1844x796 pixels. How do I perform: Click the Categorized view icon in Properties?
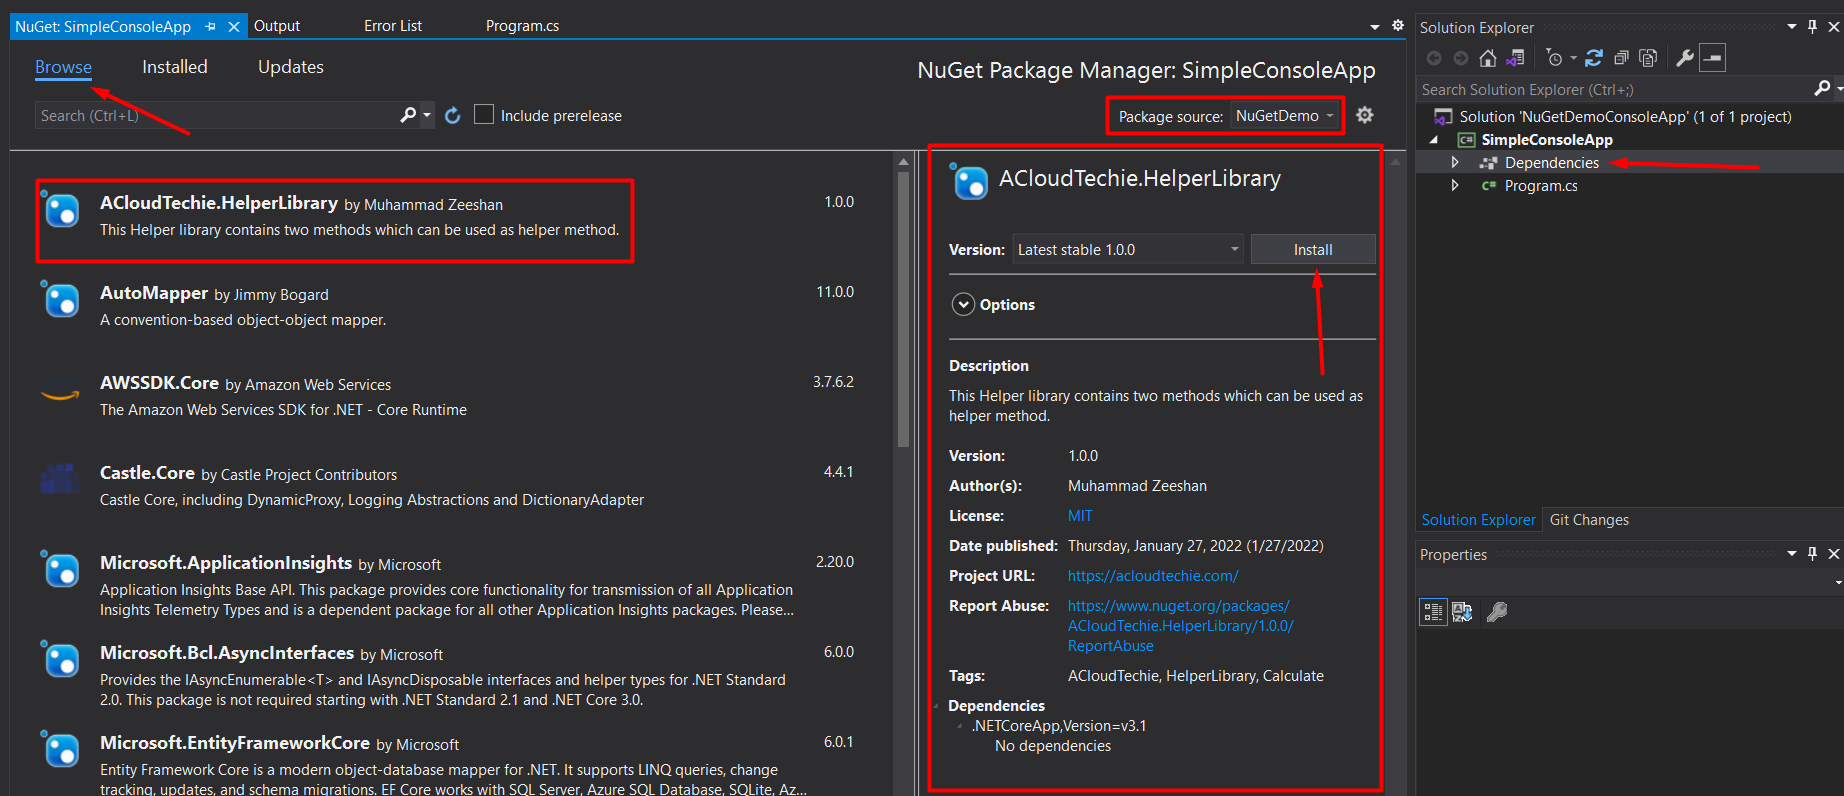coord(1433,612)
